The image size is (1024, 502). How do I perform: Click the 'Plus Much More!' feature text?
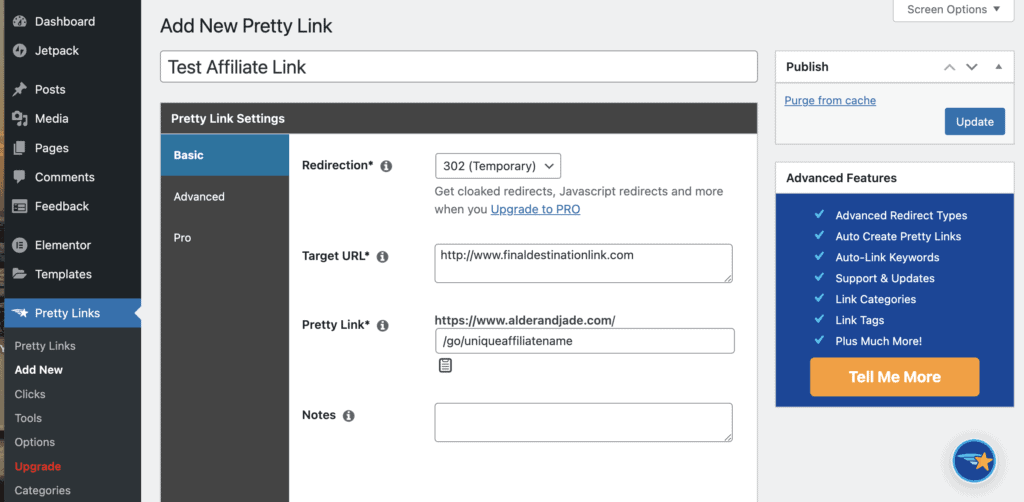[878, 341]
